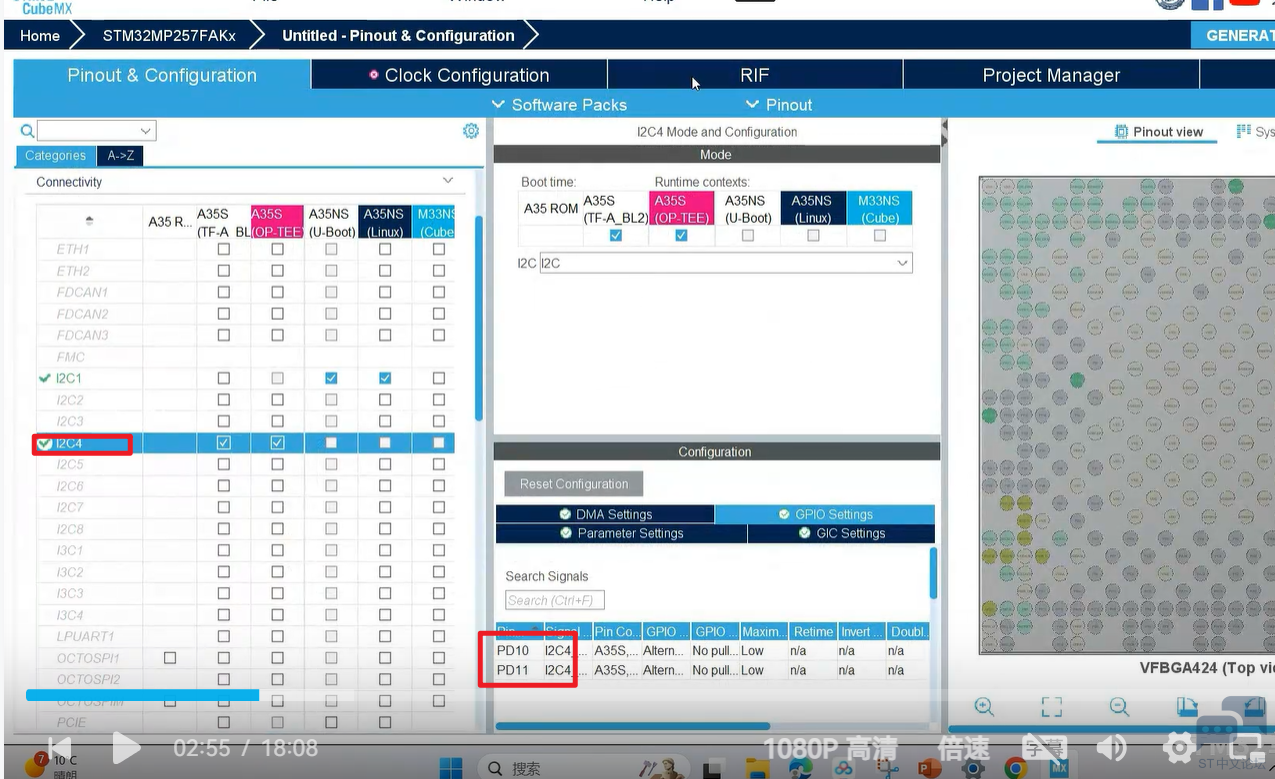Open File Explorer from the taskbar
This screenshot has height=779, width=1275.
(756, 769)
